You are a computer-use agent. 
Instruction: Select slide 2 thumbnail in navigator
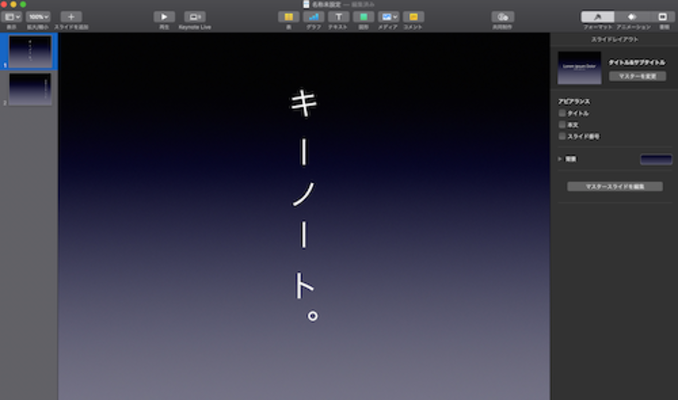coord(30,90)
